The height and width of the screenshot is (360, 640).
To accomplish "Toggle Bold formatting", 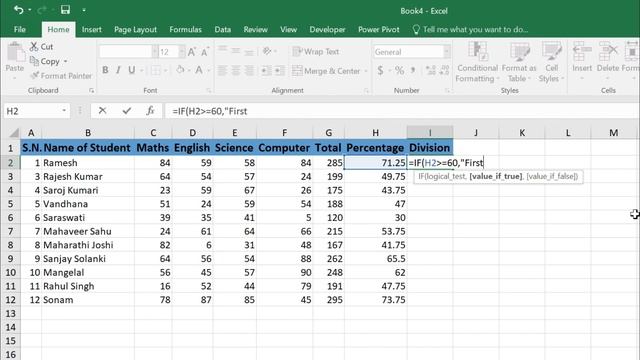I will click(x=105, y=70).
